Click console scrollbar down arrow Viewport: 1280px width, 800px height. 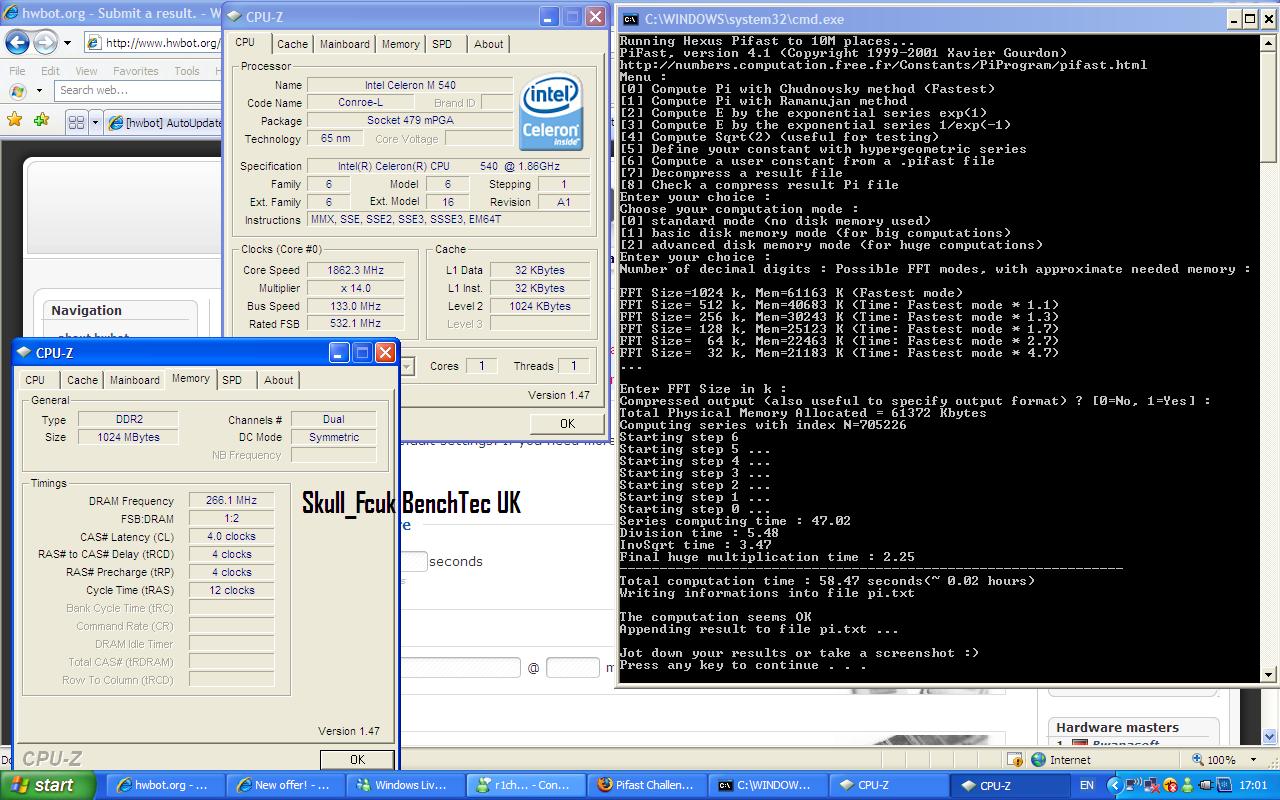[1269, 675]
